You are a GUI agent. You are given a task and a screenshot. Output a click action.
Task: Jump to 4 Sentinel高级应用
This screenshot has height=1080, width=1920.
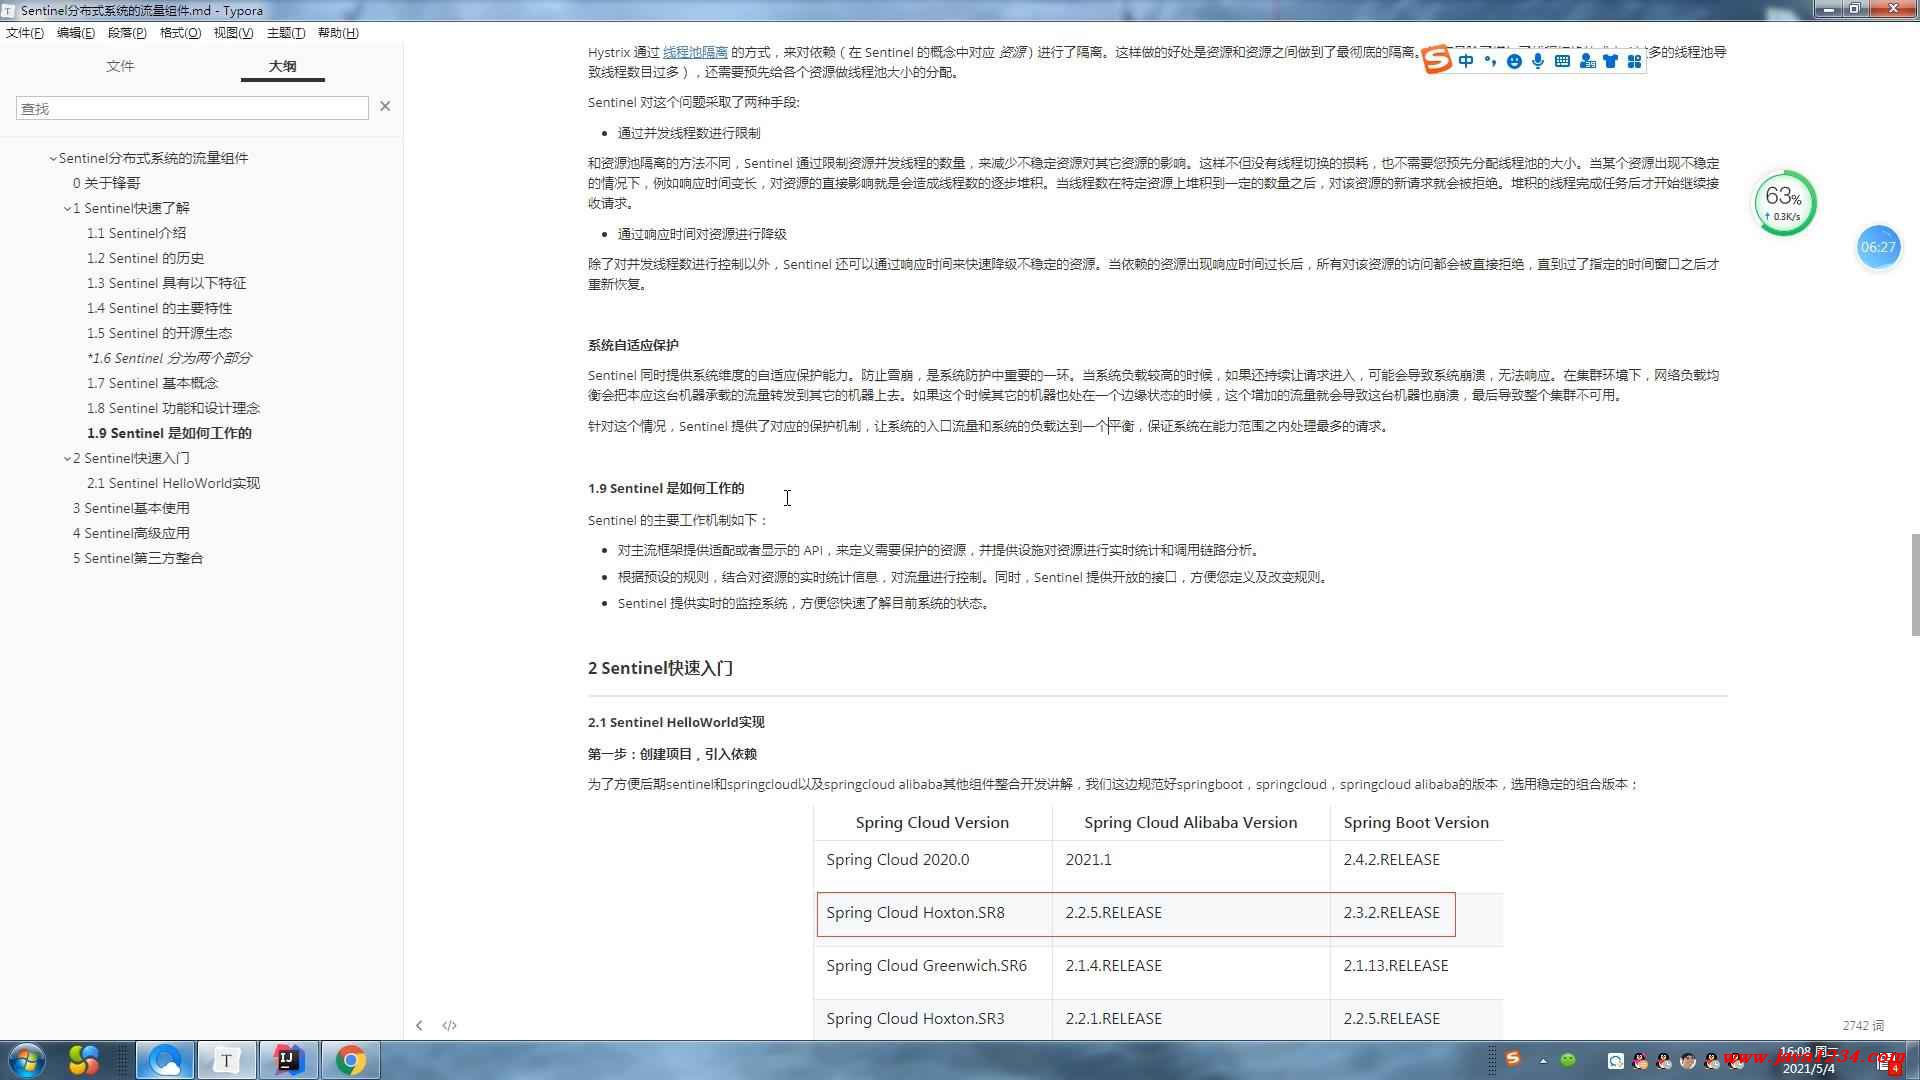[131, 533]
